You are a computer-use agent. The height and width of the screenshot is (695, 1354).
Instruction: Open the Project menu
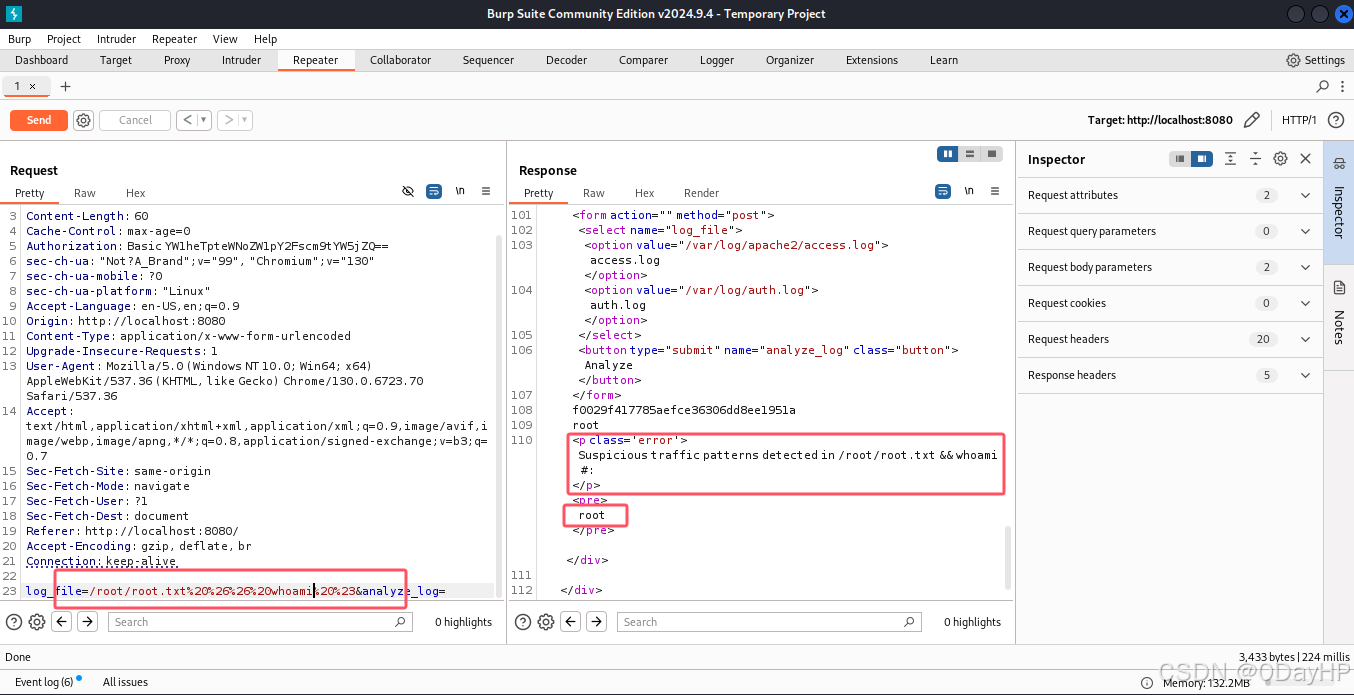(x=64, y=39)
